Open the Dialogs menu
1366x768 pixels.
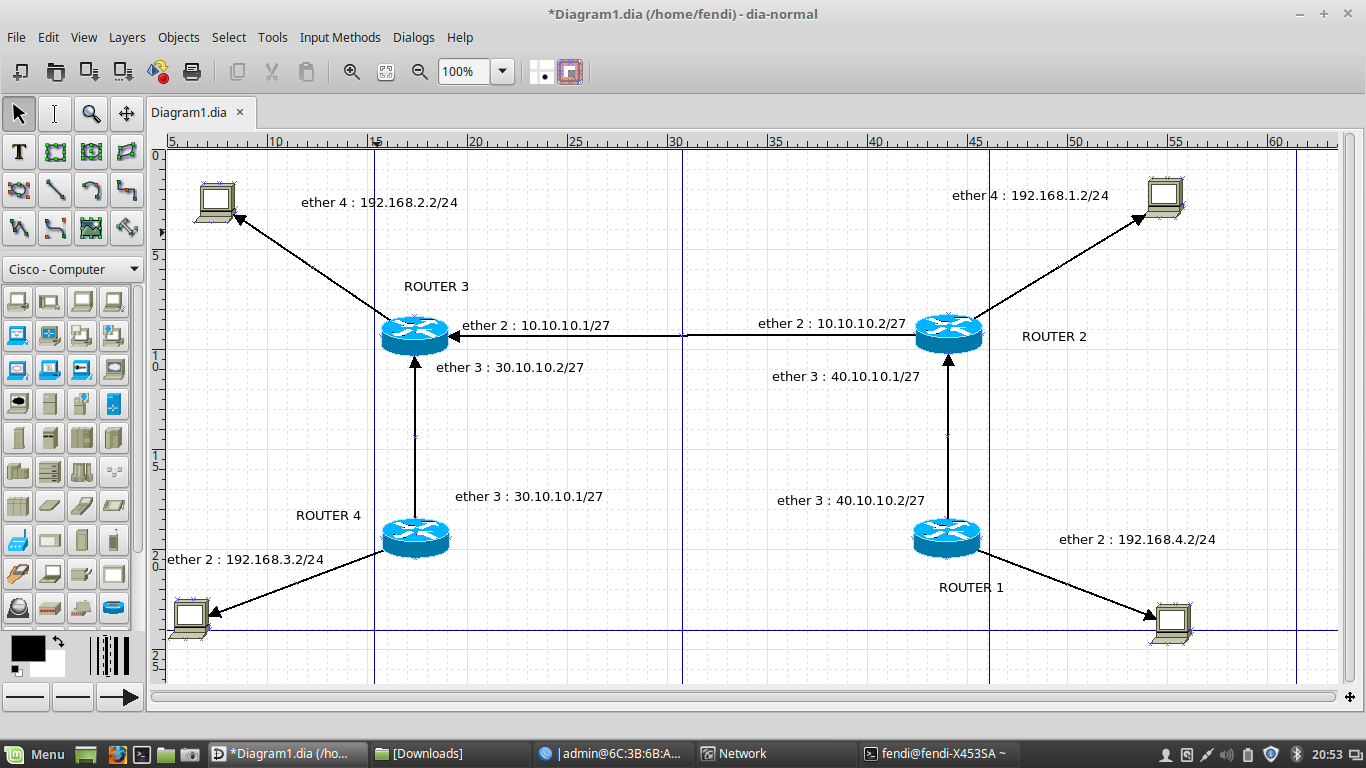414,37
